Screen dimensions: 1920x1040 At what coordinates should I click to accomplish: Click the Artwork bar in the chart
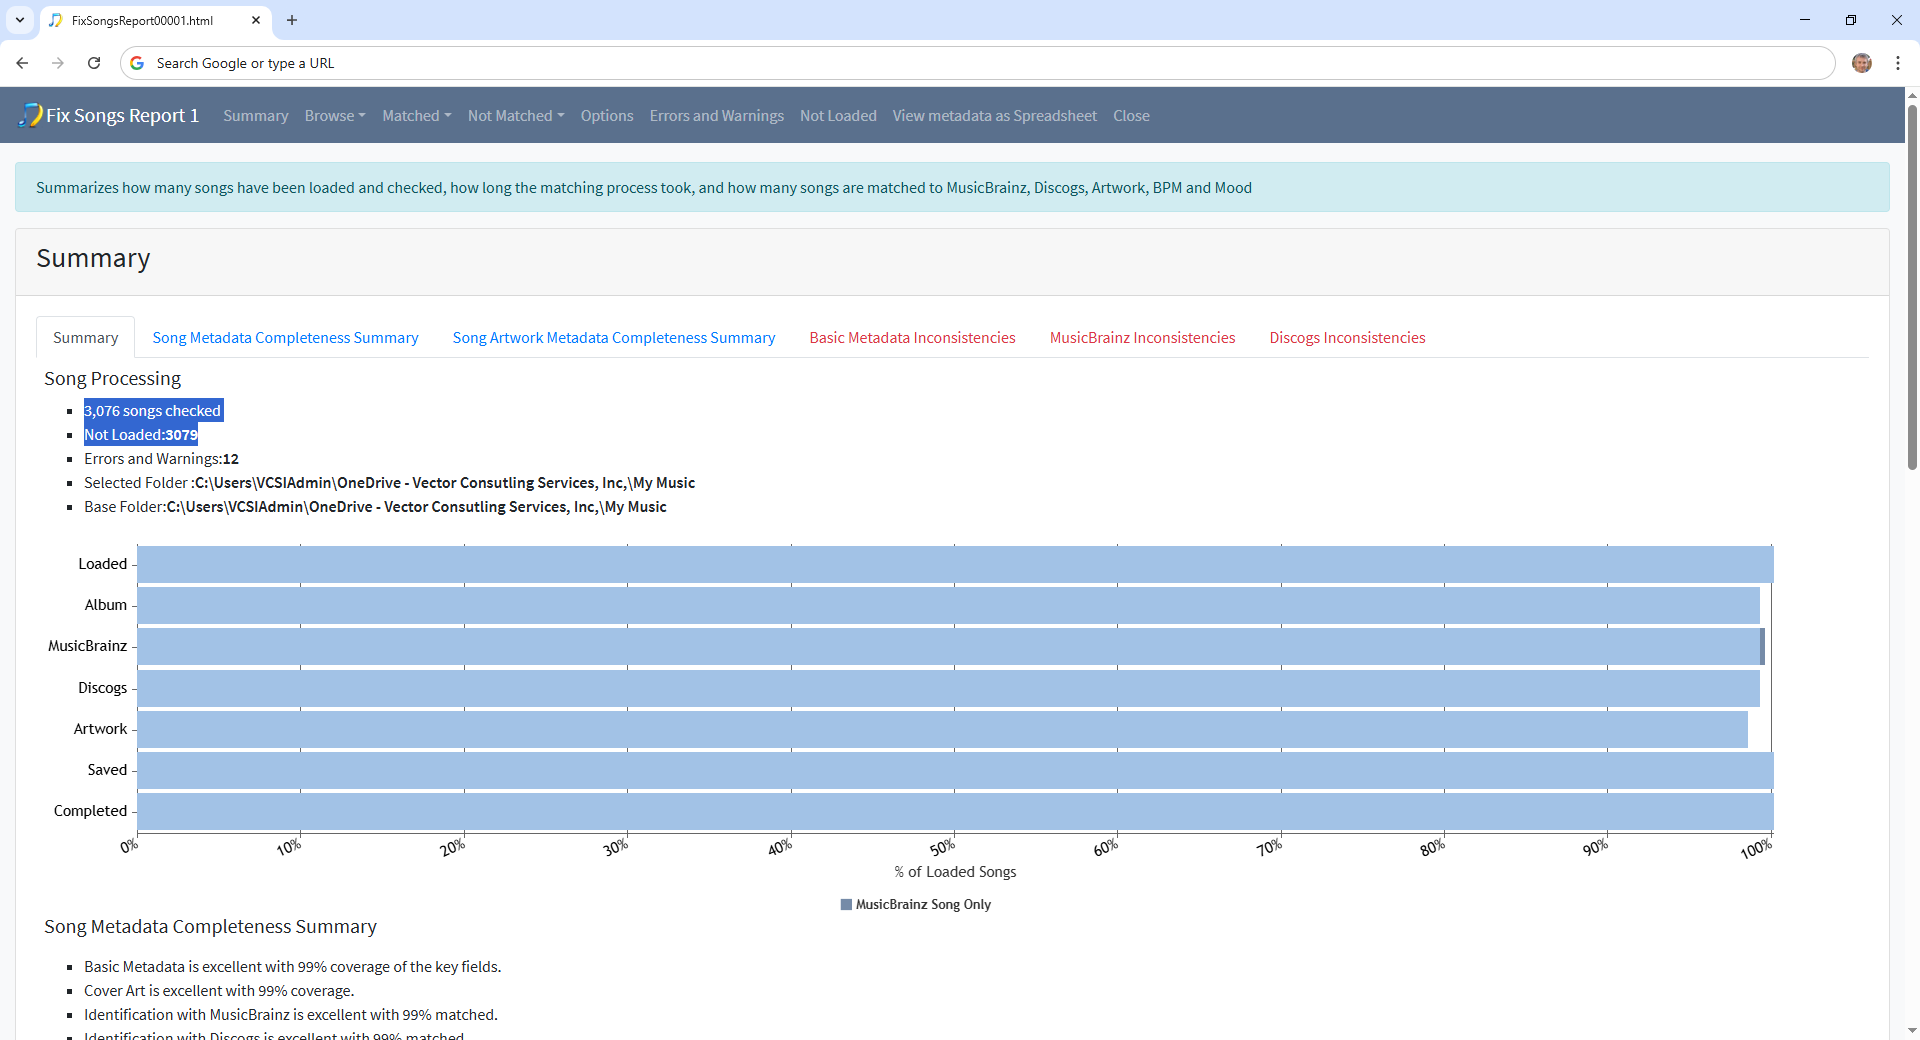940,729
